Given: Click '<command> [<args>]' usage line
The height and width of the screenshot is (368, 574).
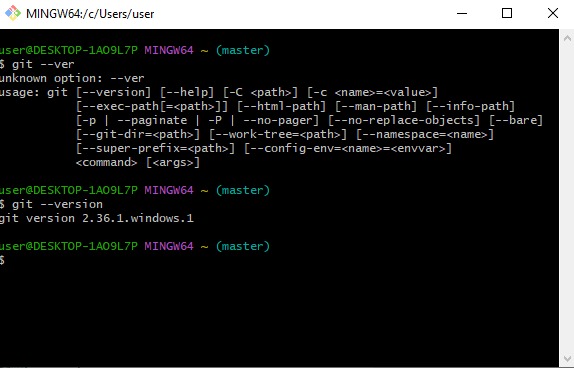Looking at the screenshot, I should pos(138,162).
